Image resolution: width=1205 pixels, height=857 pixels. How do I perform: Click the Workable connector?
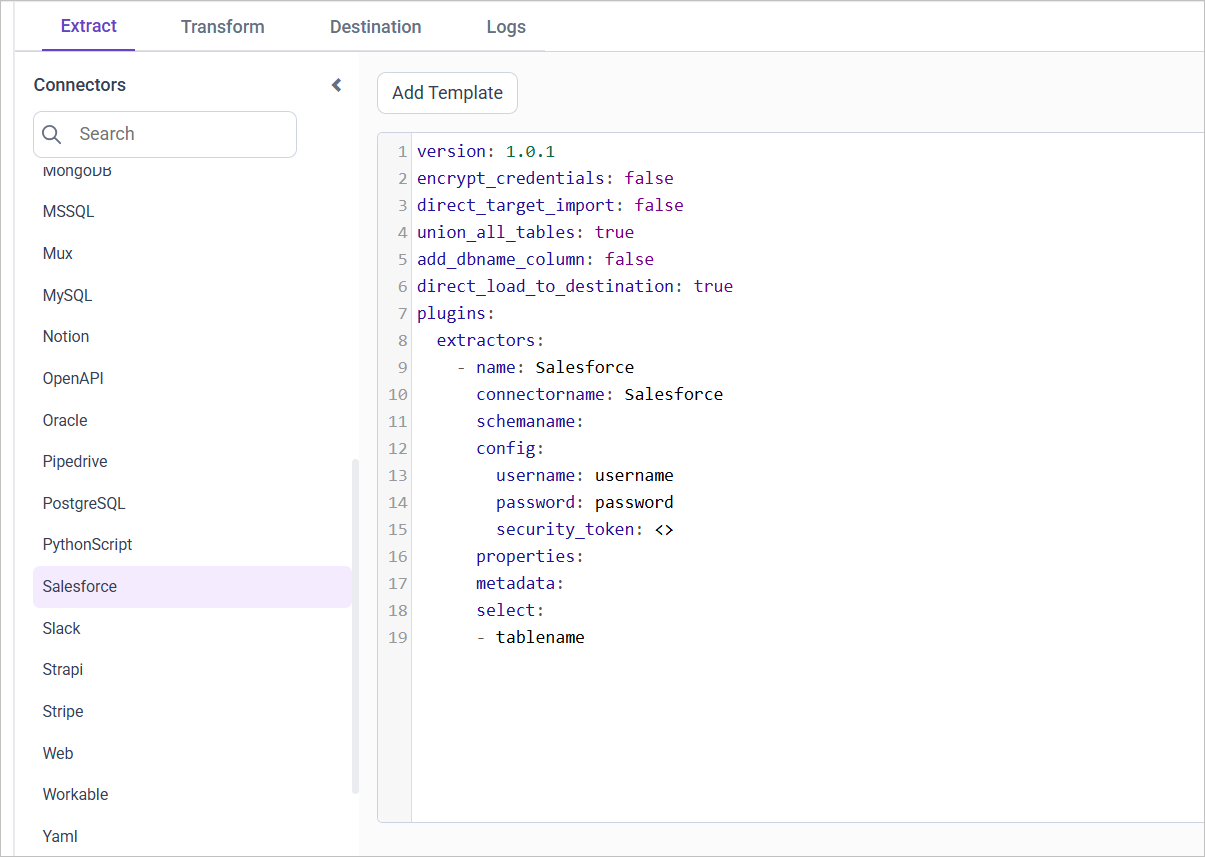[75, 794]
